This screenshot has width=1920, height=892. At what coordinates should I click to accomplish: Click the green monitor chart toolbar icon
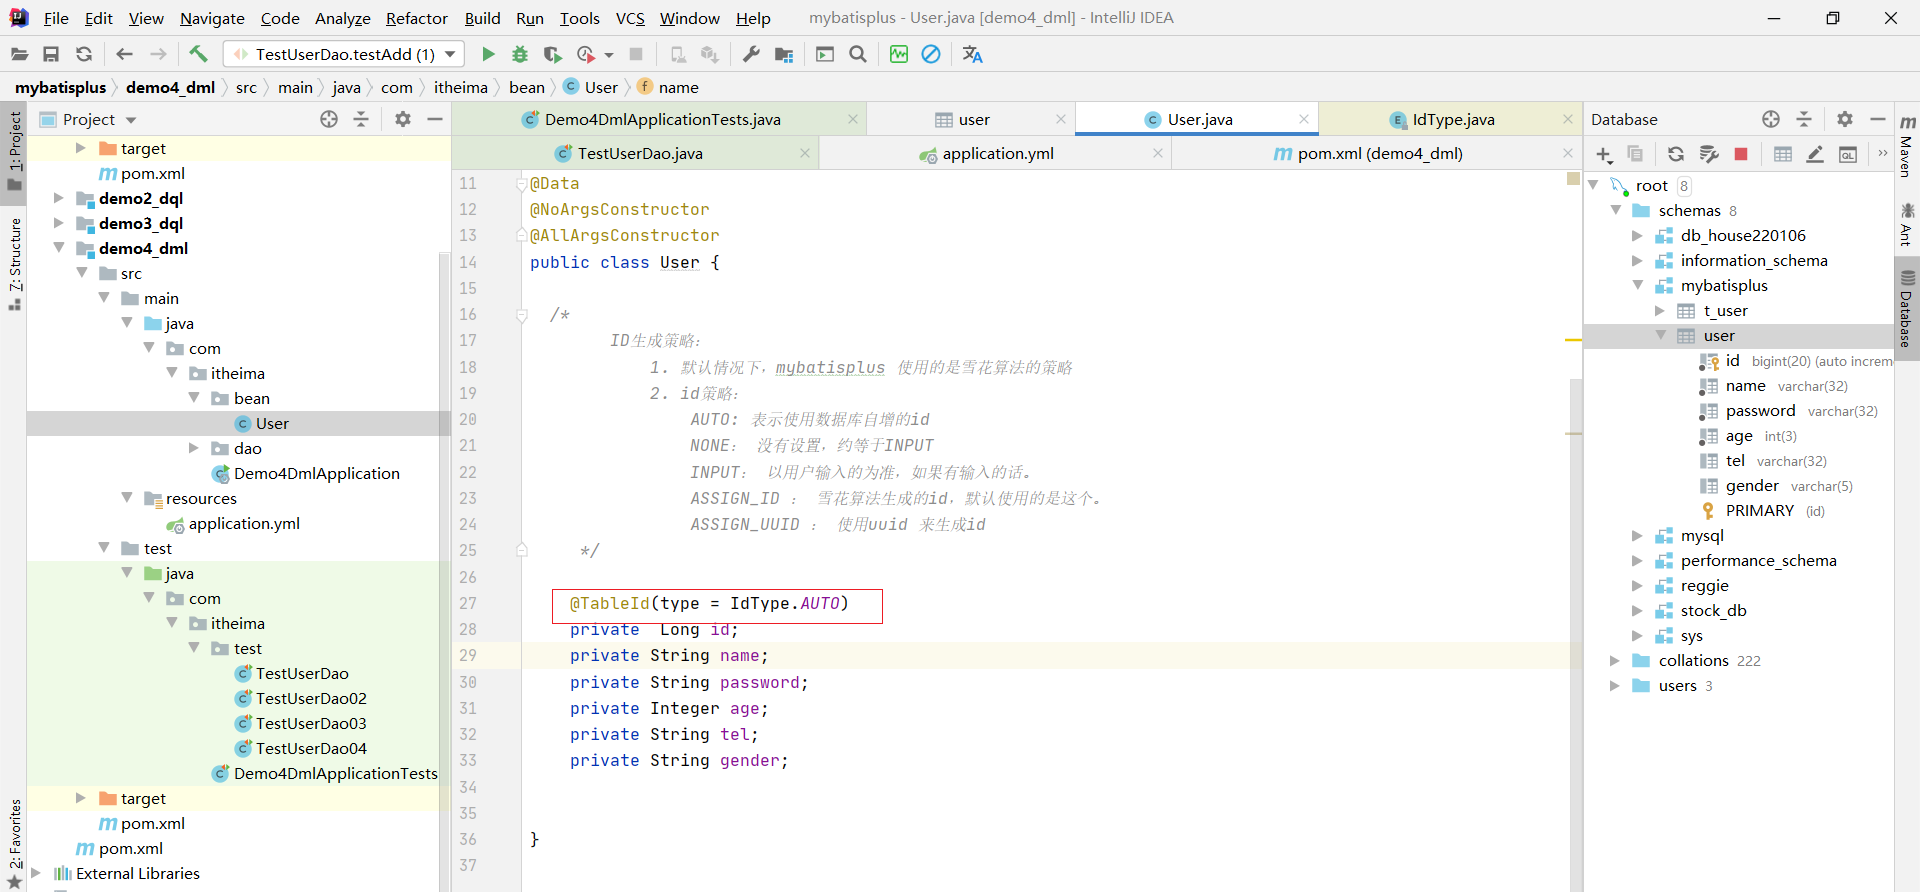point(899,54)
